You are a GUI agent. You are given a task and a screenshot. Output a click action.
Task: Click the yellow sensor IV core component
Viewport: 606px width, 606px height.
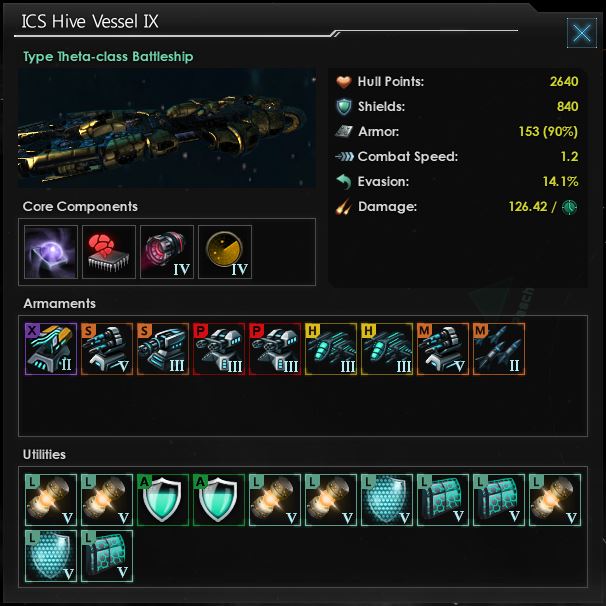tap(225, 252)
